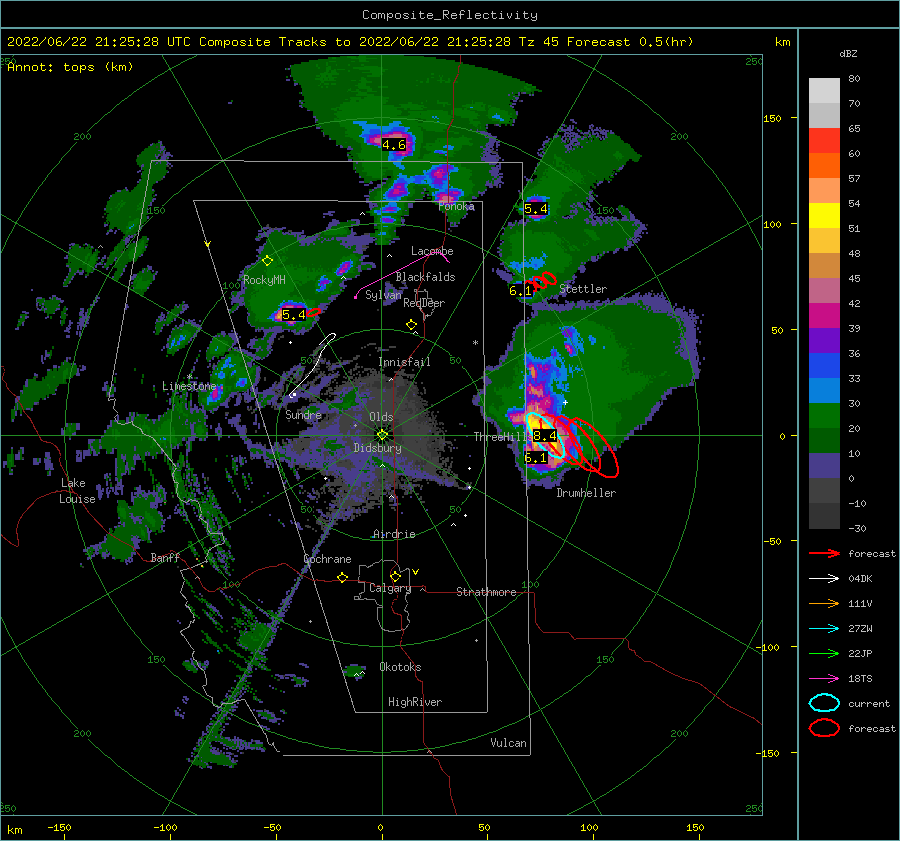Select the magenta 18TS track arrow
This screenshot has width=900, height=841.
coord(824,679)
